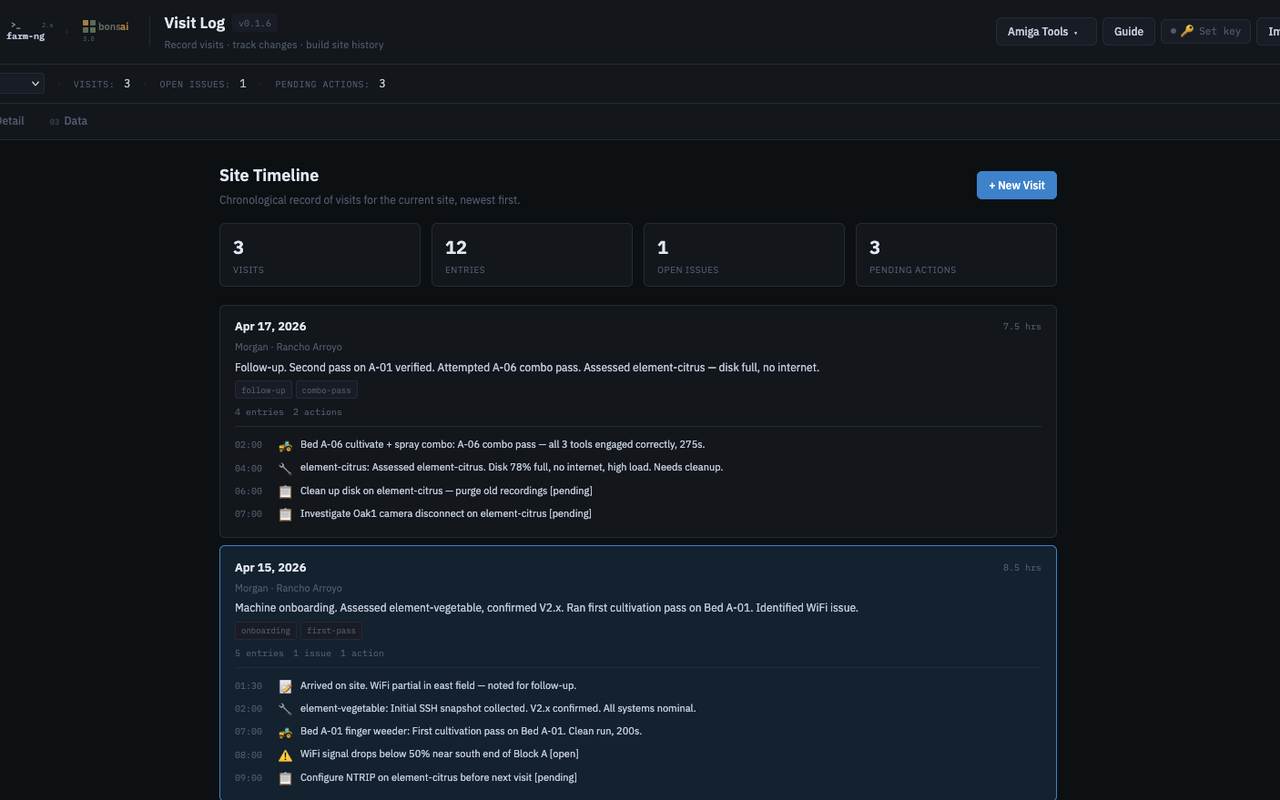Image resolution: width=1280 pixels, height=800 pixels.
Task: Select the combo-pass tag
Action: tap(327, 390)
